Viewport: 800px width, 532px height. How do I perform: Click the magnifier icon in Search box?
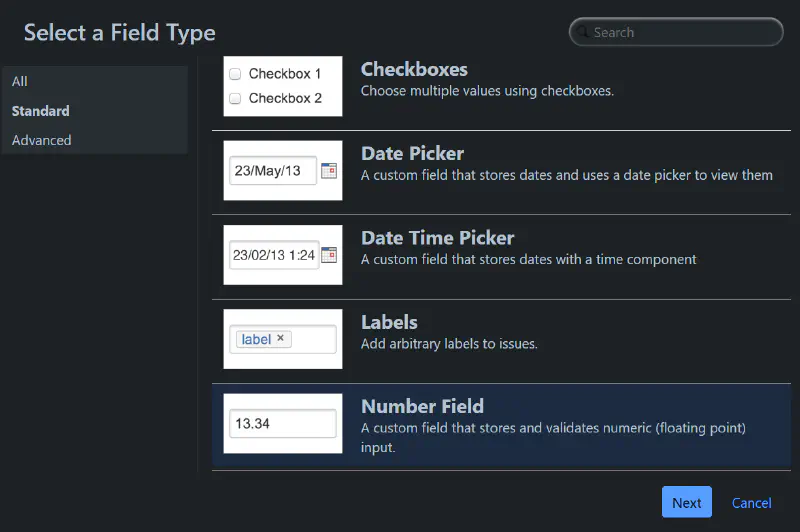pyautogui.click(x=582, y=32)
